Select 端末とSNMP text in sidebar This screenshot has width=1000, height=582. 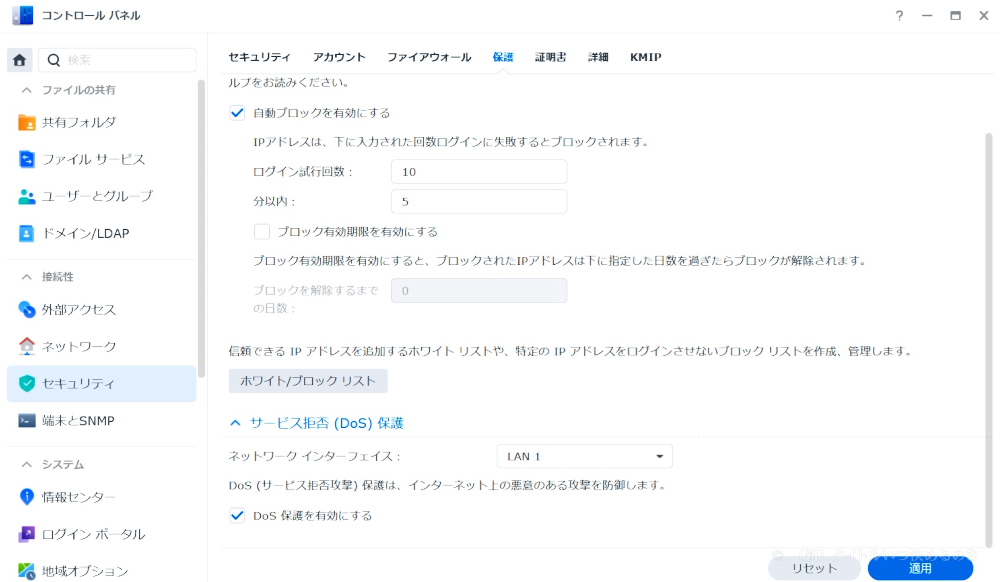coord(78,421)
